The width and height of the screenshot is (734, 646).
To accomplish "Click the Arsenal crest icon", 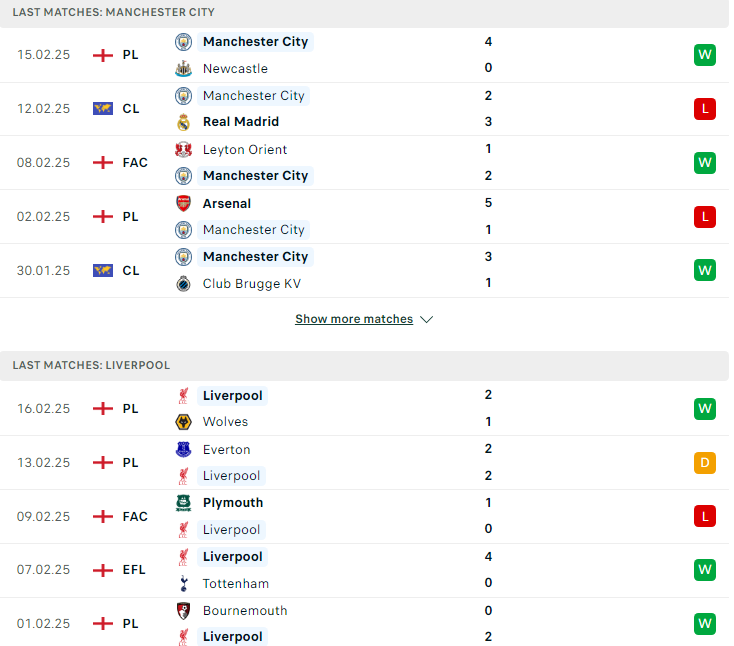I will (184, 204).
